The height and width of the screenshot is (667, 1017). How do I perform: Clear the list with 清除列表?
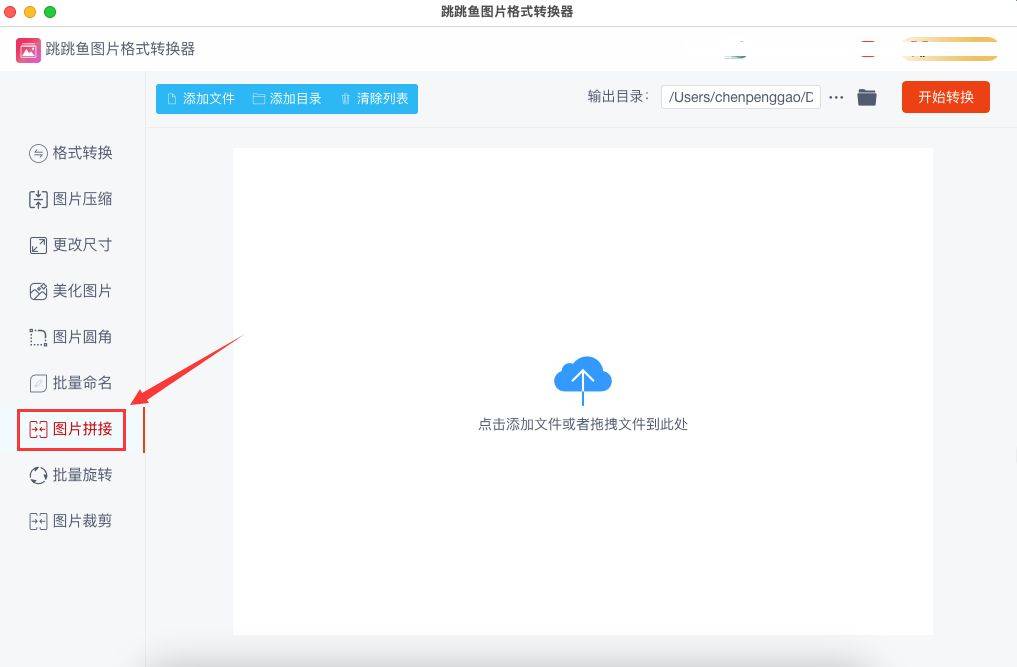pyautogui.click(x=374, y=98)
